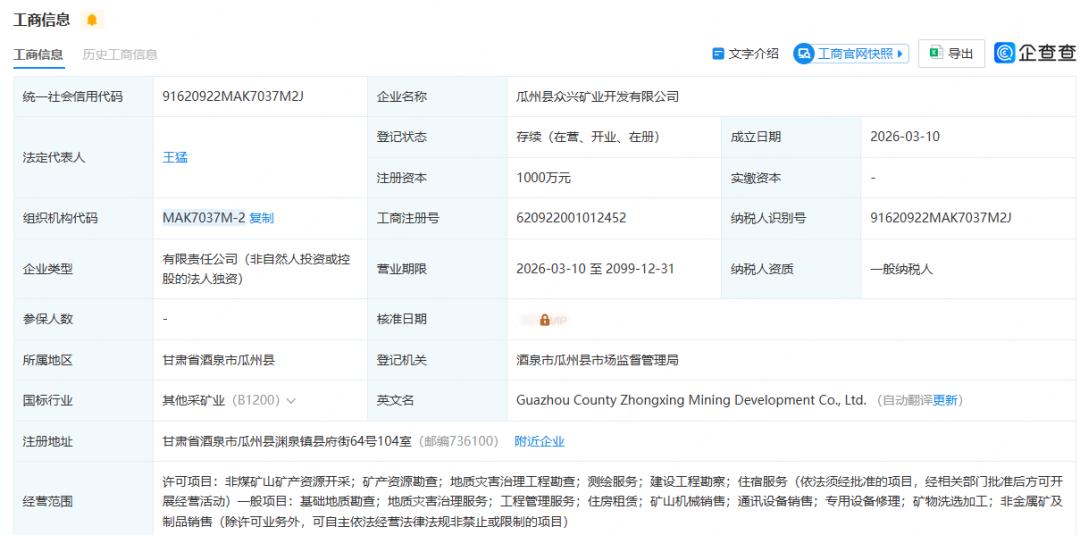The width and height of the screenshot is (1080, 535).
Task: Click 更新 beside the English name
Action: [x=944, y=401]
